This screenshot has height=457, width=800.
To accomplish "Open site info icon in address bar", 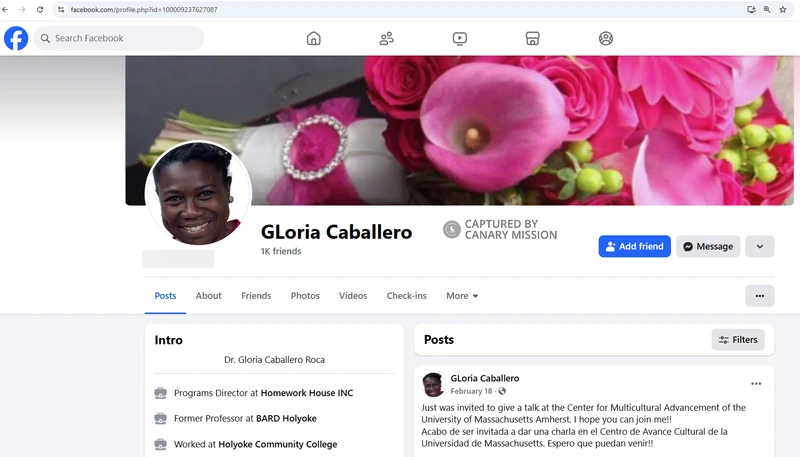I will pos(61,10).
